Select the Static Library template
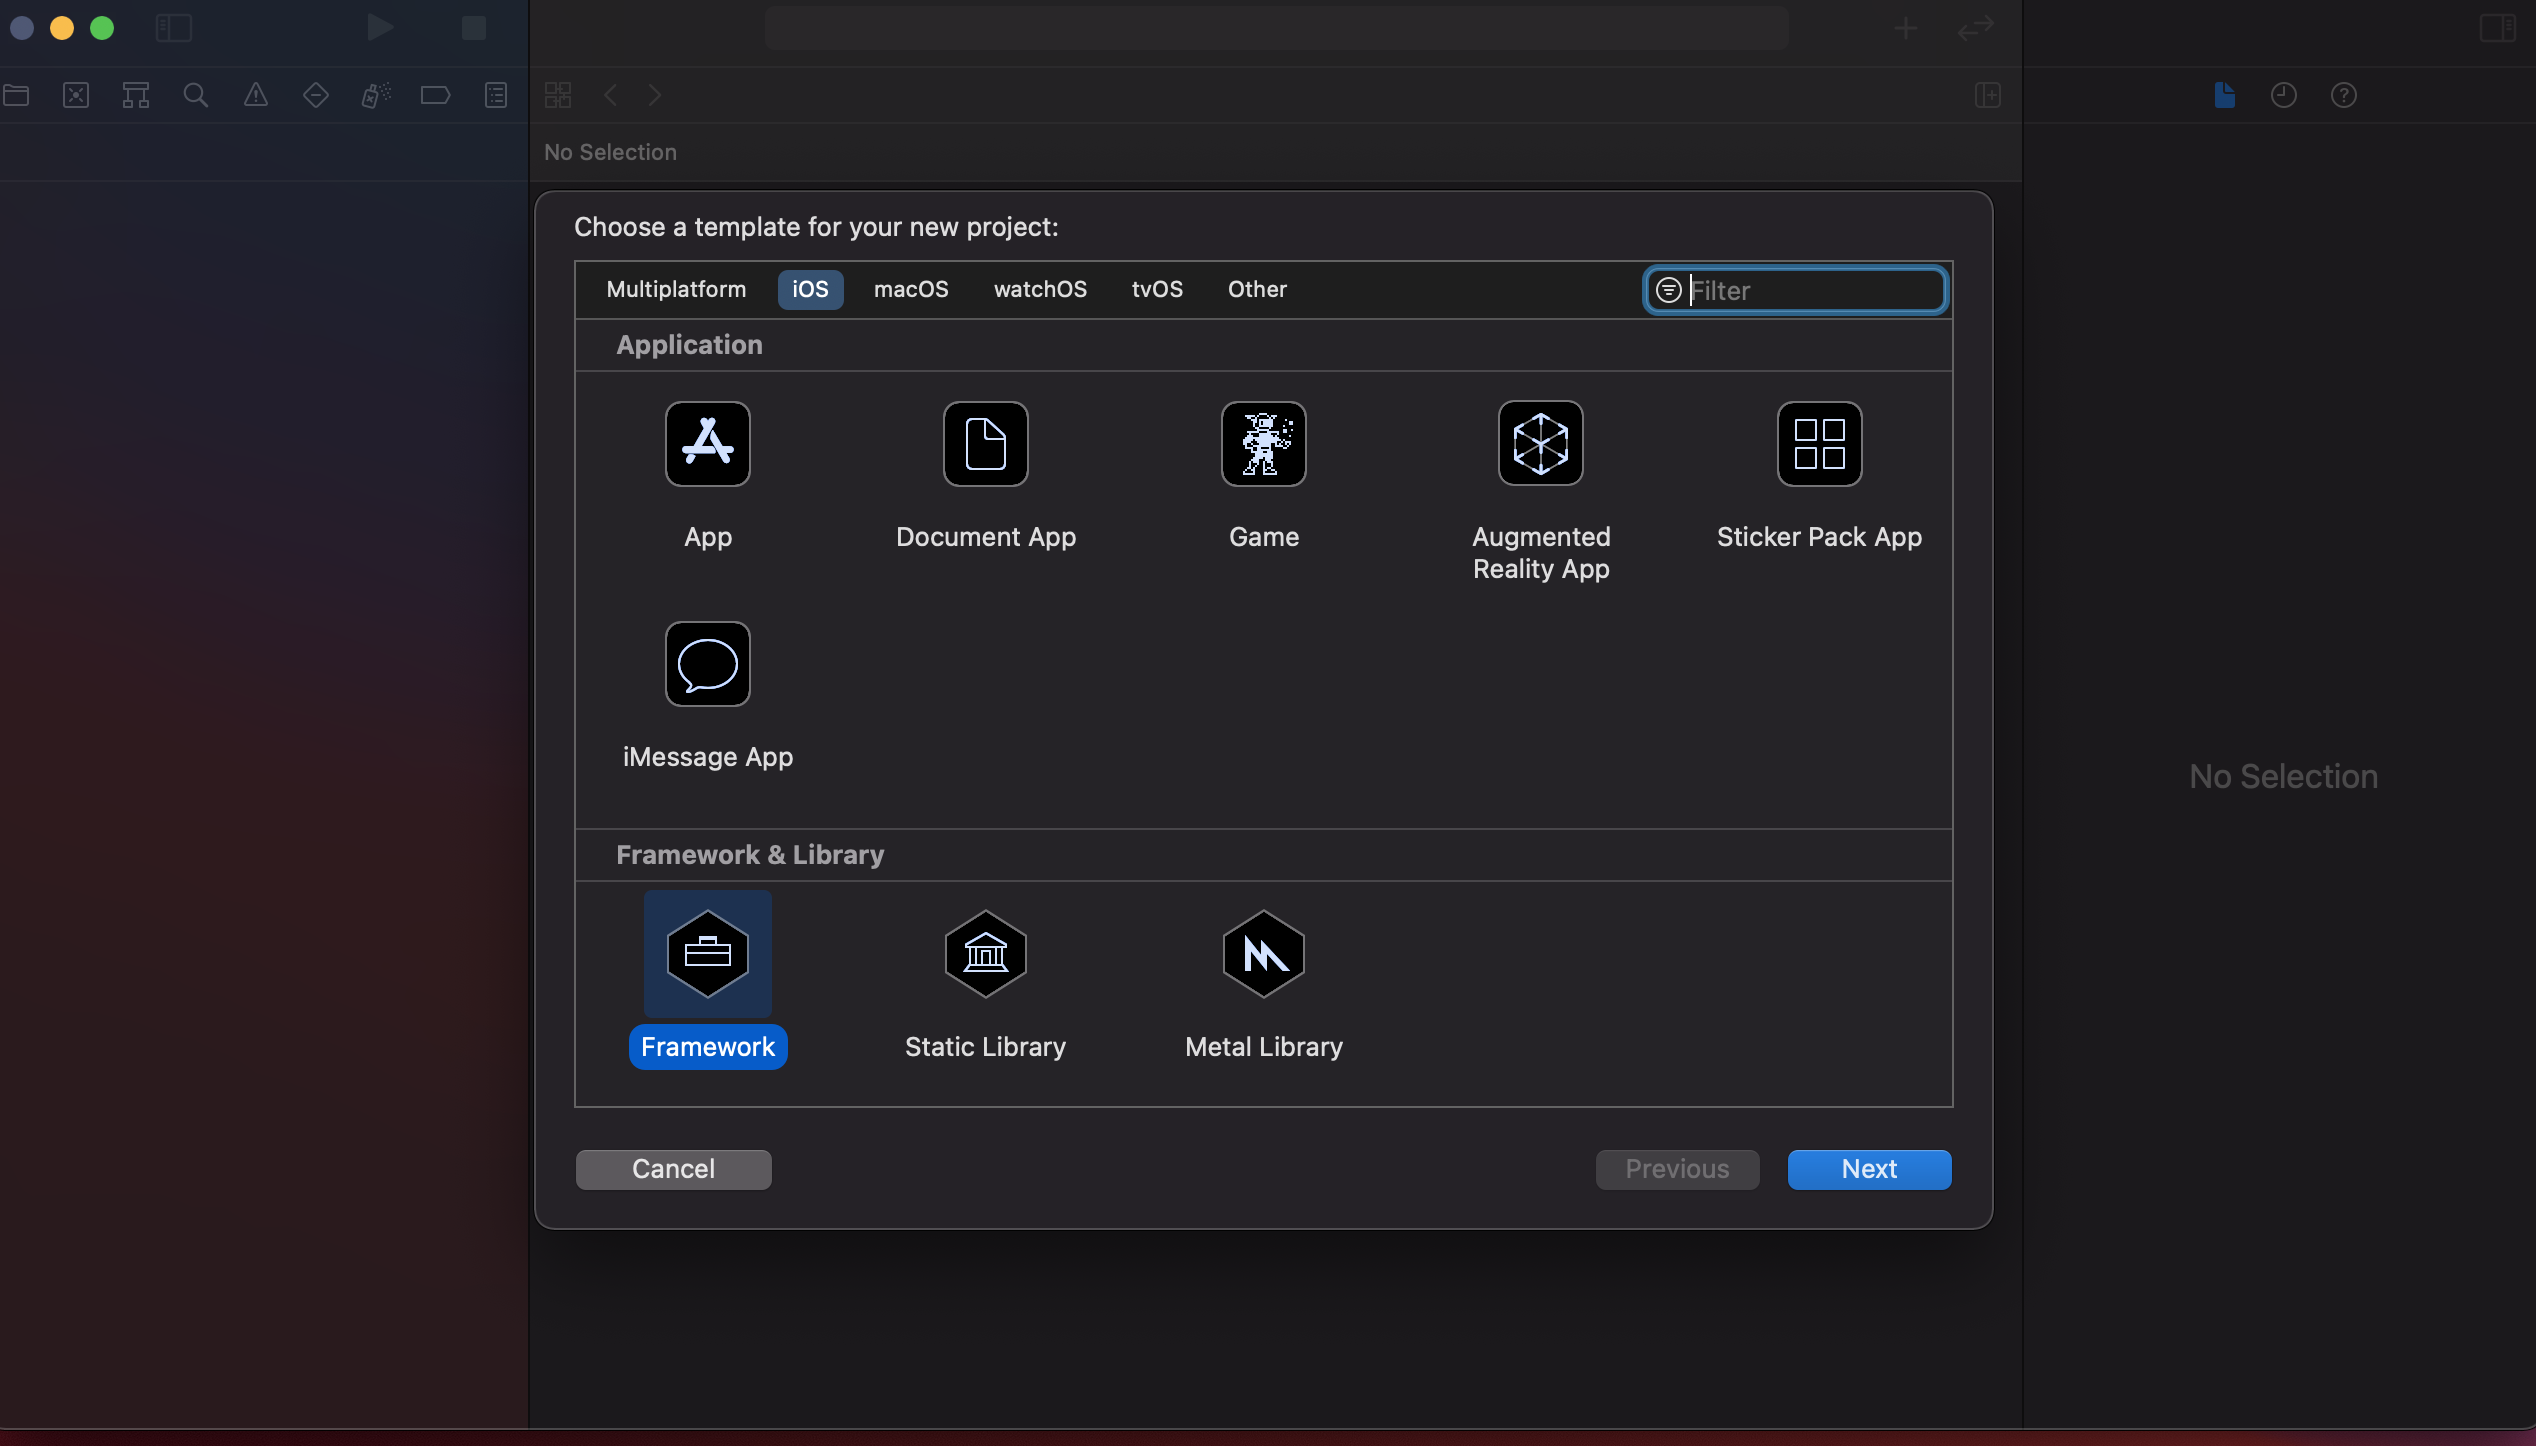The image size is (2536, 1446). click(x=985, y=954)
